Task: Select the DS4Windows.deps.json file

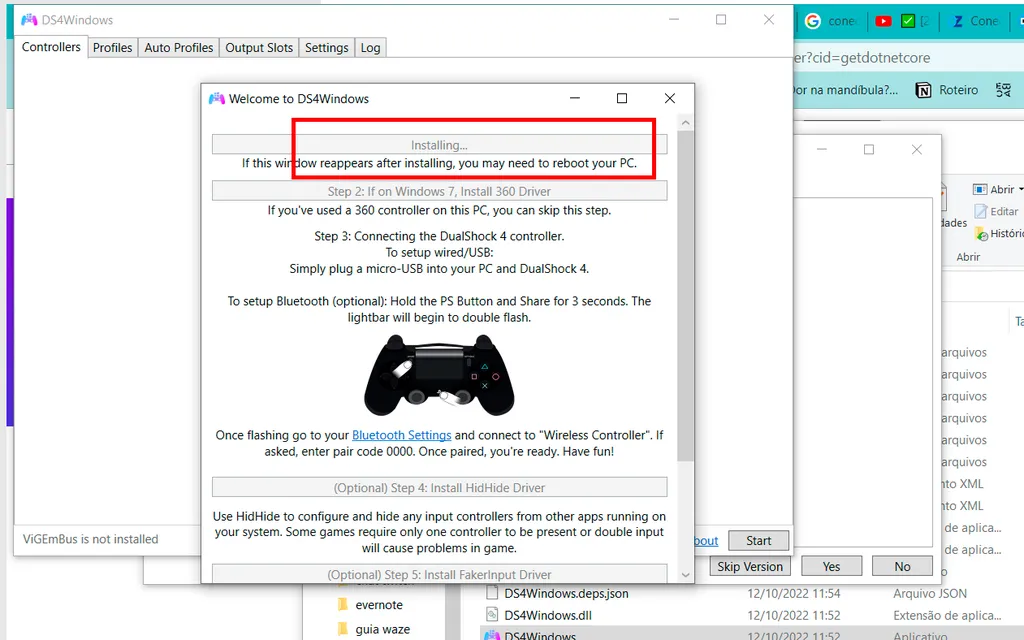Action: coord(566,594)
